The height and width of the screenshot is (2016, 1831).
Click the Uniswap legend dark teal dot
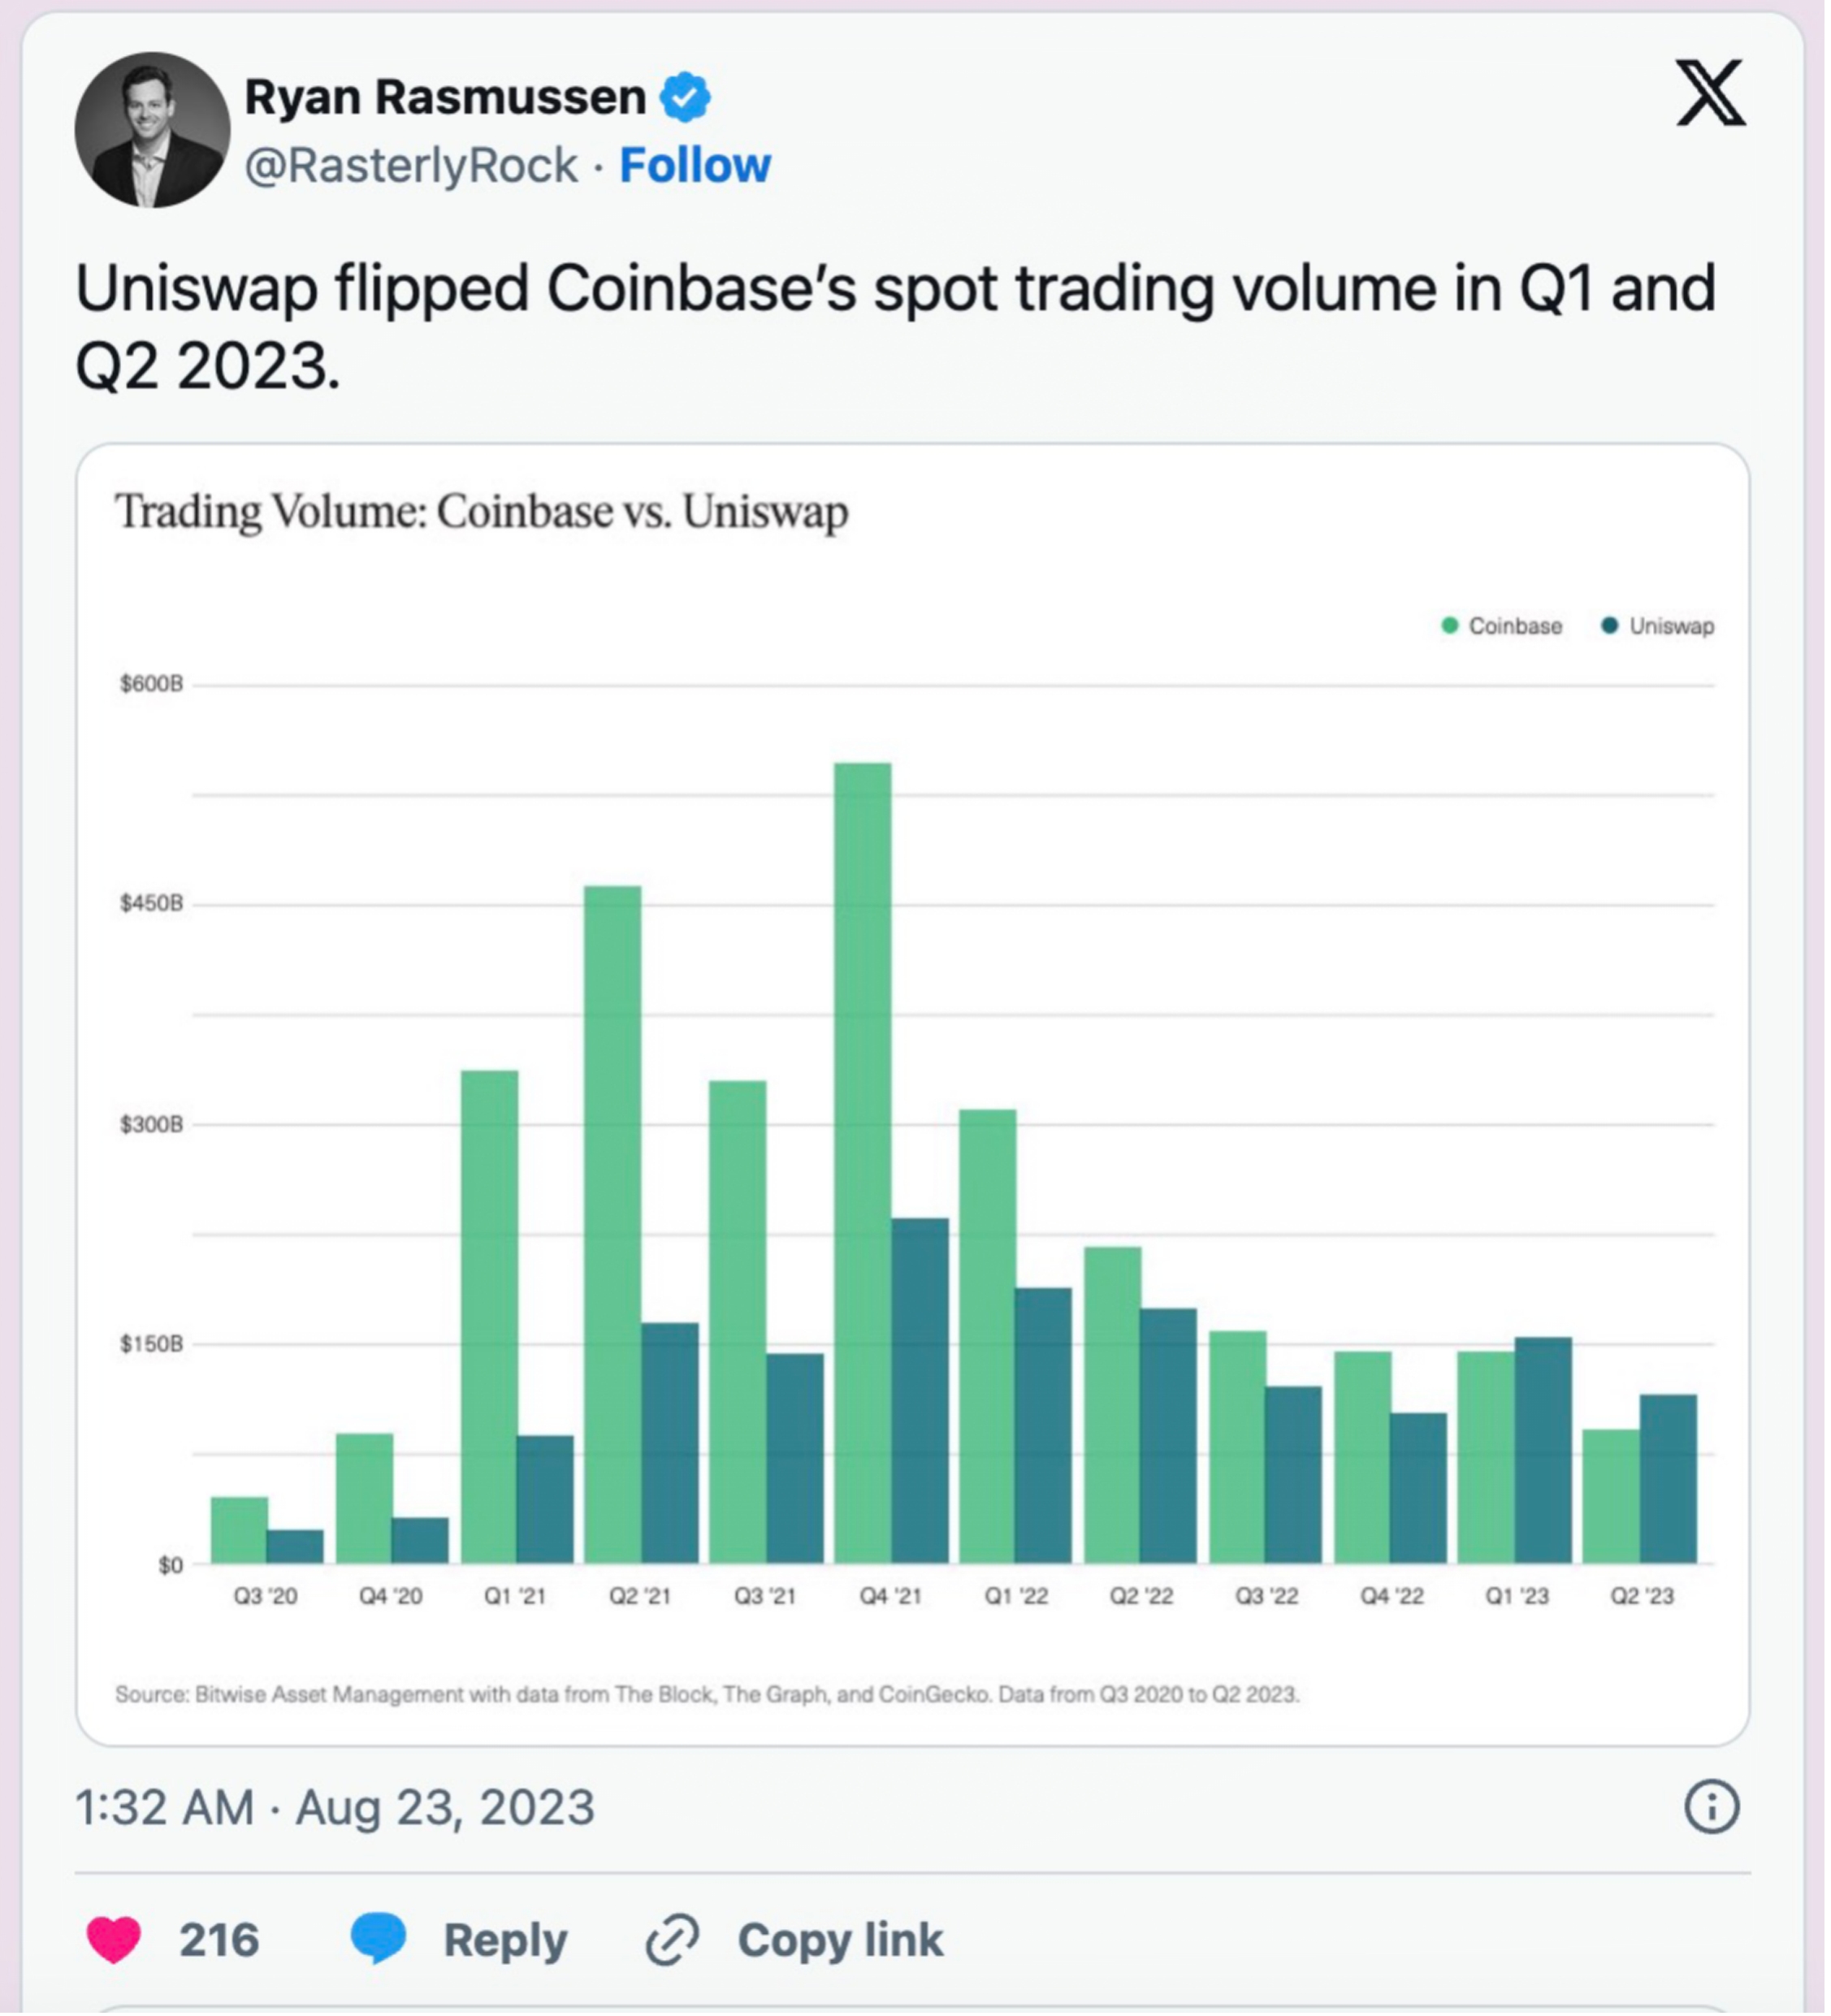[1610, 626]
